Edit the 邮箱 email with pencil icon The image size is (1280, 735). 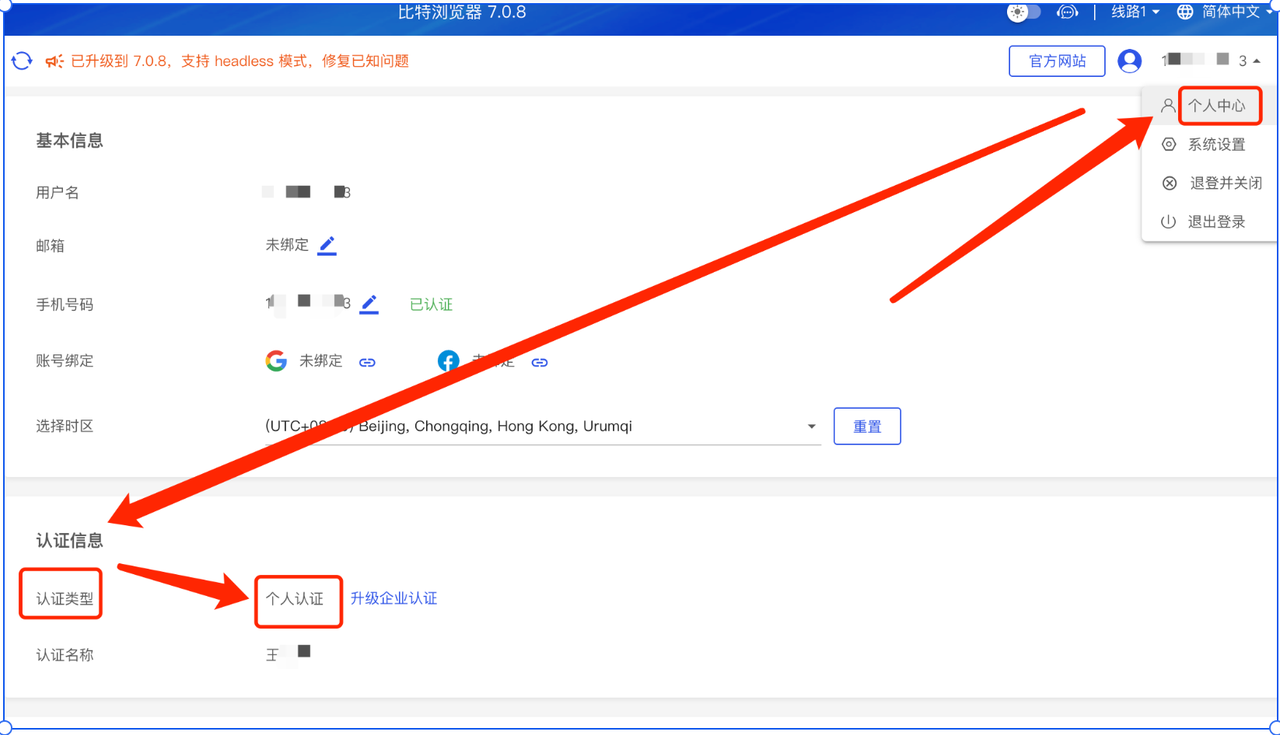pyautogui.click(x=327, y=245)
